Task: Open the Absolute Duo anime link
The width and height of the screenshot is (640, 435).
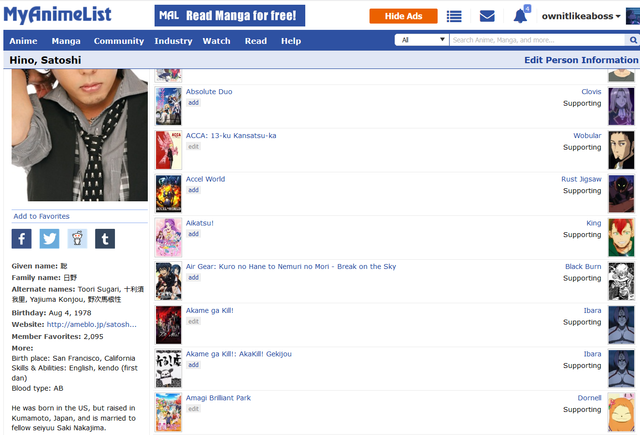Action: click(209, 92)
